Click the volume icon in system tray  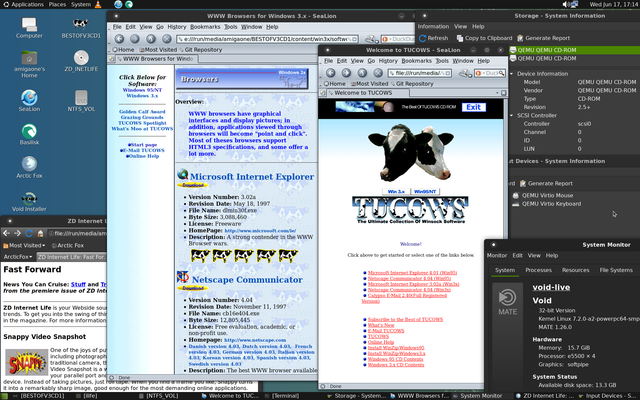click(x=566, y=4)
